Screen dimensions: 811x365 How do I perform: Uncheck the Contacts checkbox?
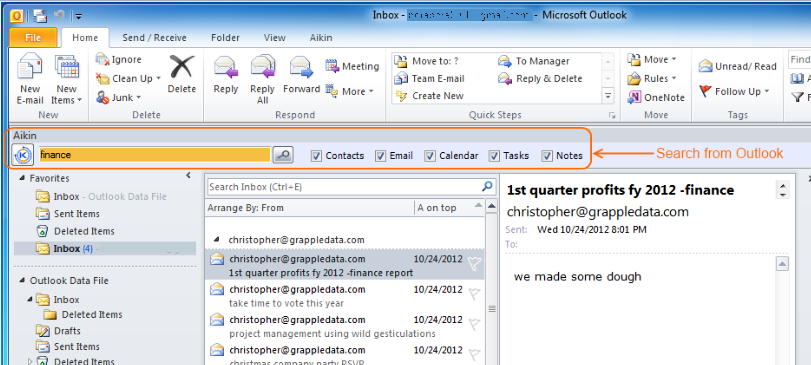point(317,156)
